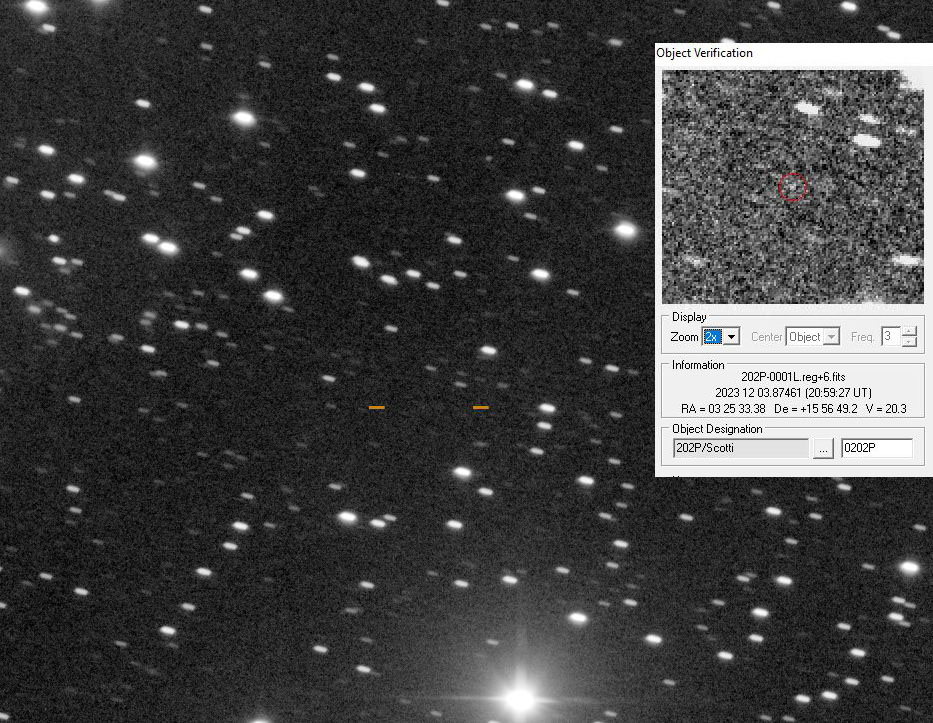Click the very bright star at bottom of image
The width and height of the screenshot is (933, 723).
pos(520,697)
